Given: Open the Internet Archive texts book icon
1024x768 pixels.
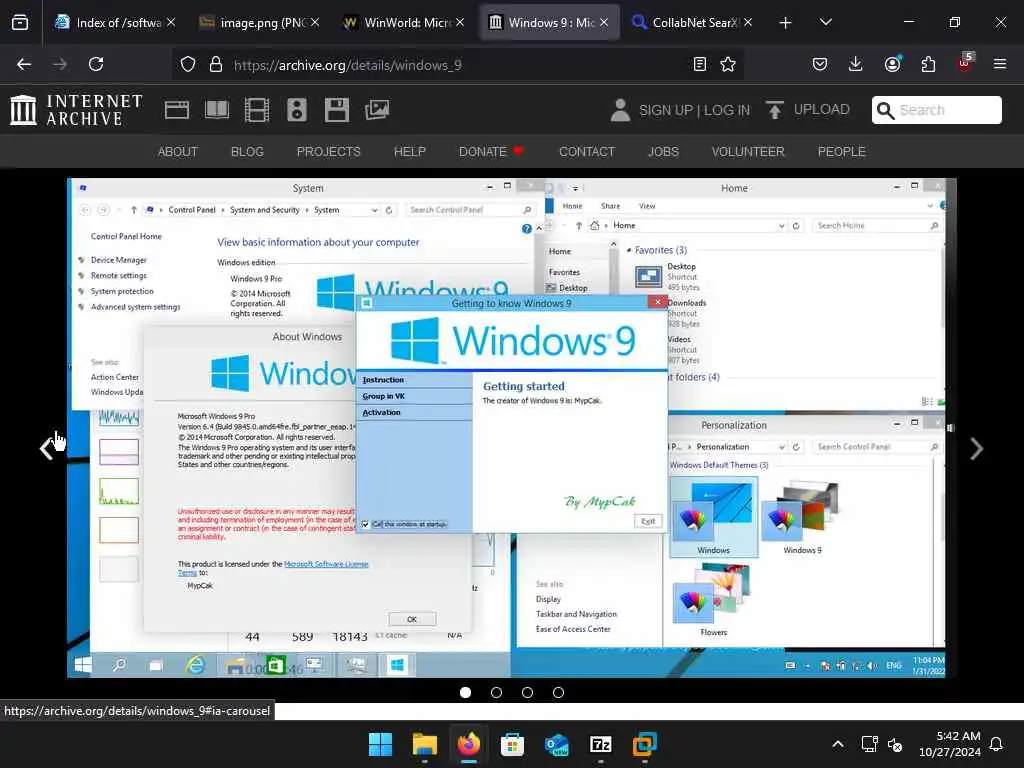Looking at the screenshot, I should (217, 110).
